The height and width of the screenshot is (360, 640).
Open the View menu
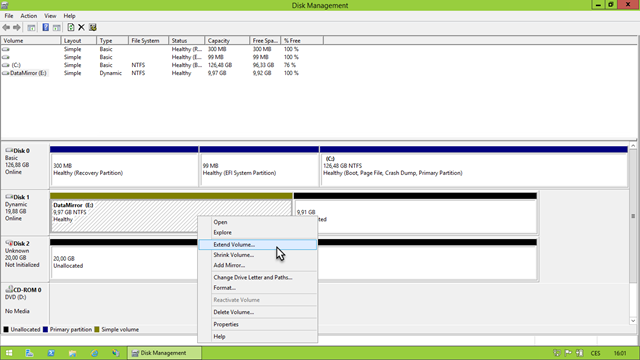50,16
